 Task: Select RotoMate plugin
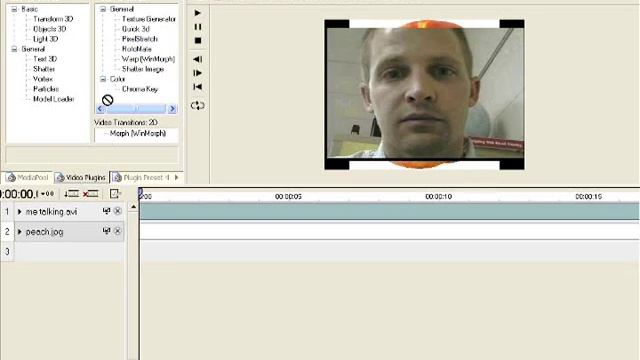point(136,49)
